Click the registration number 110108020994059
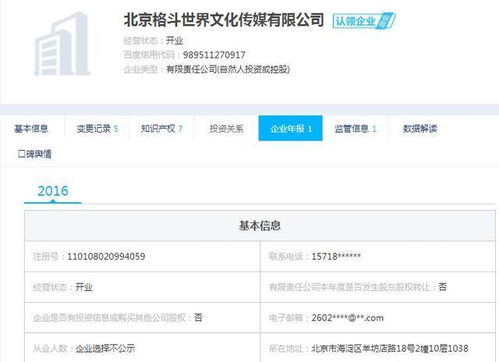 coord(106,256)
